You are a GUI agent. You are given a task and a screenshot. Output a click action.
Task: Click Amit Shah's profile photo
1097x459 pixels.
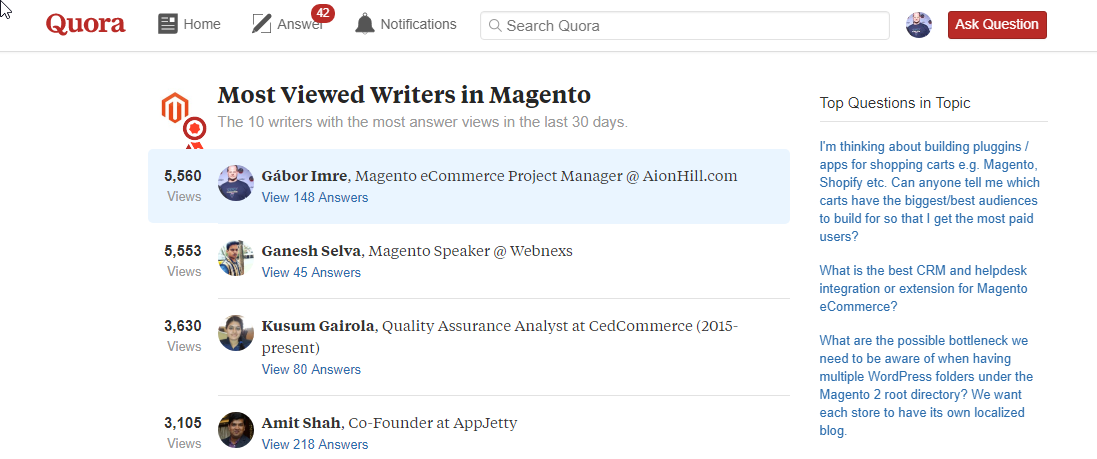(236, 430)
